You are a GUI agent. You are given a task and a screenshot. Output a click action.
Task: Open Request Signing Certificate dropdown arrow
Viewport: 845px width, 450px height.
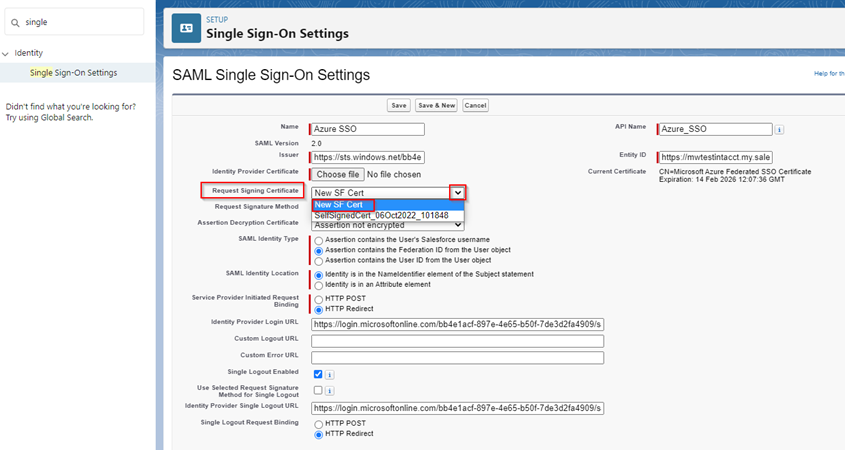(x=458, y=192)
